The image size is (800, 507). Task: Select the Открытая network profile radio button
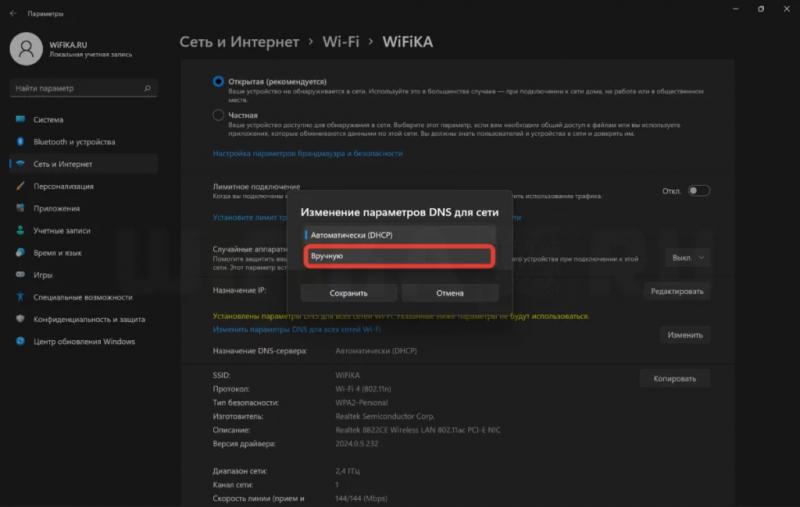pyautogui.click(x=219, y=81)
